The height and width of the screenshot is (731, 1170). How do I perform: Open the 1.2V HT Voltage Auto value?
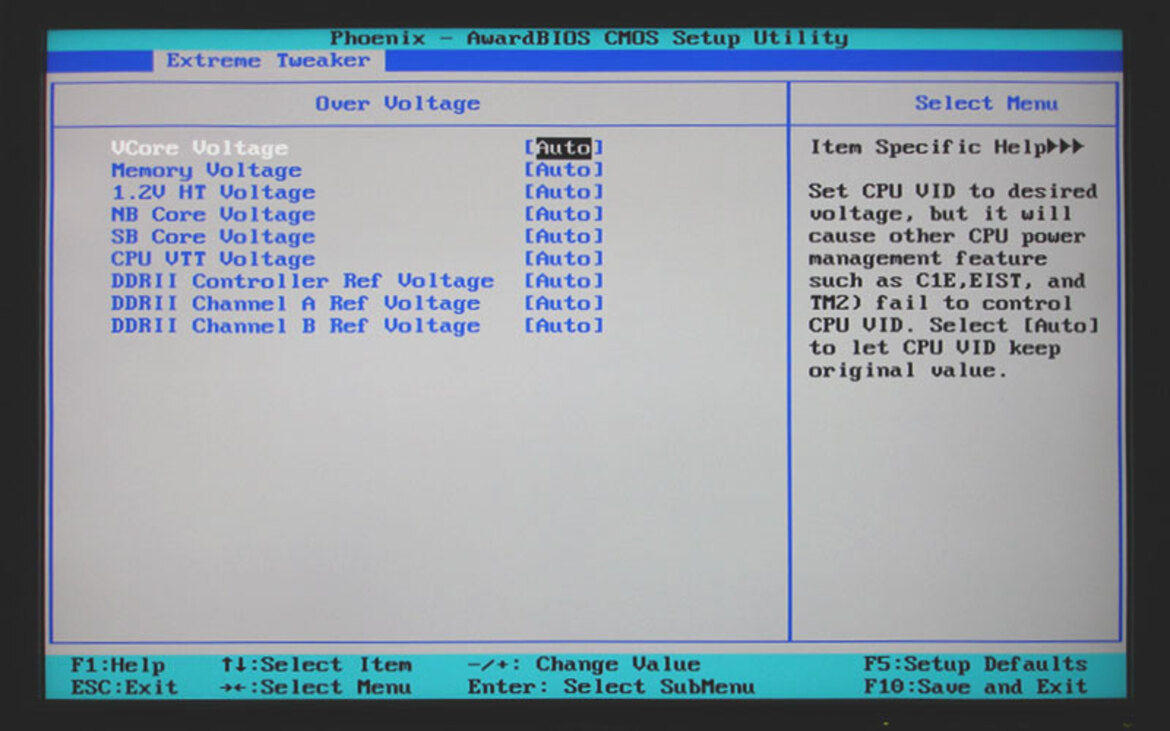563,192
